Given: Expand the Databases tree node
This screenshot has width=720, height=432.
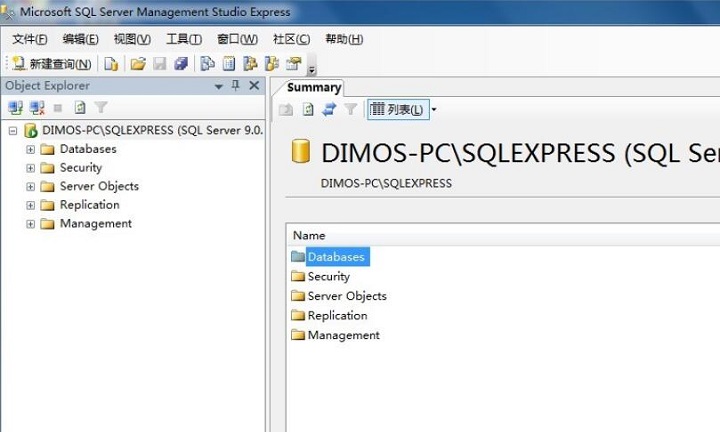Looking at the screenshot, I should tap(30, 150).
